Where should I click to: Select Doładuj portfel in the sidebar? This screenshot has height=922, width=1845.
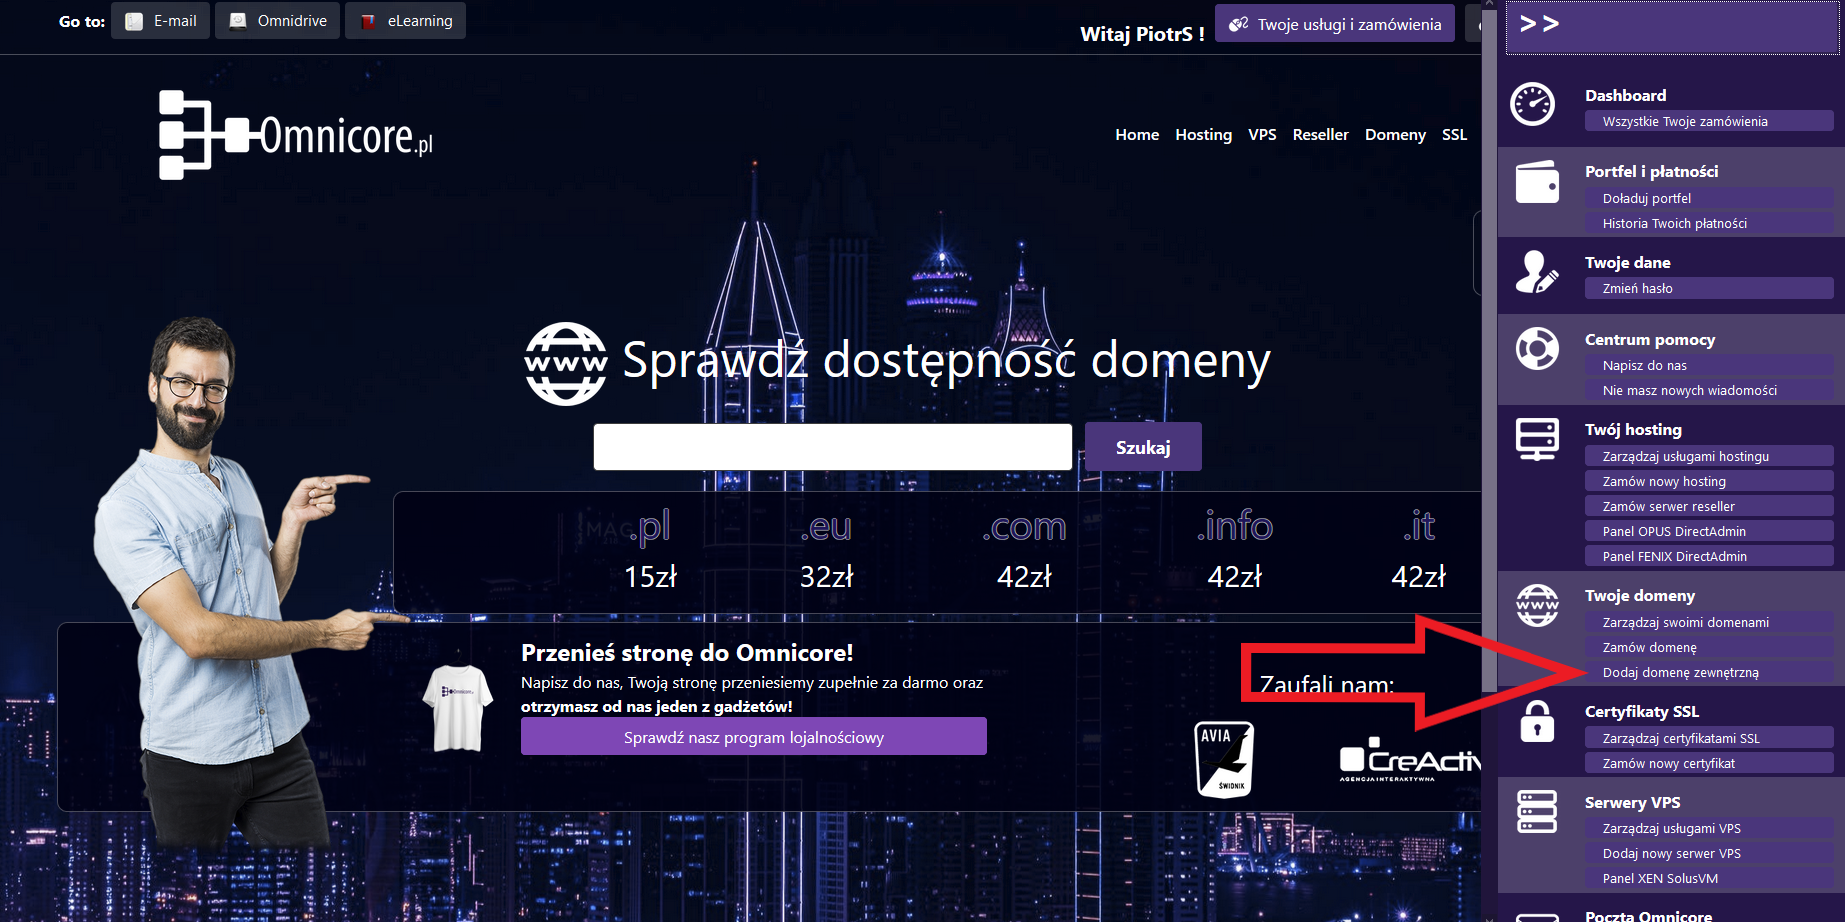pyautogui.click(x=1646, y=198)
